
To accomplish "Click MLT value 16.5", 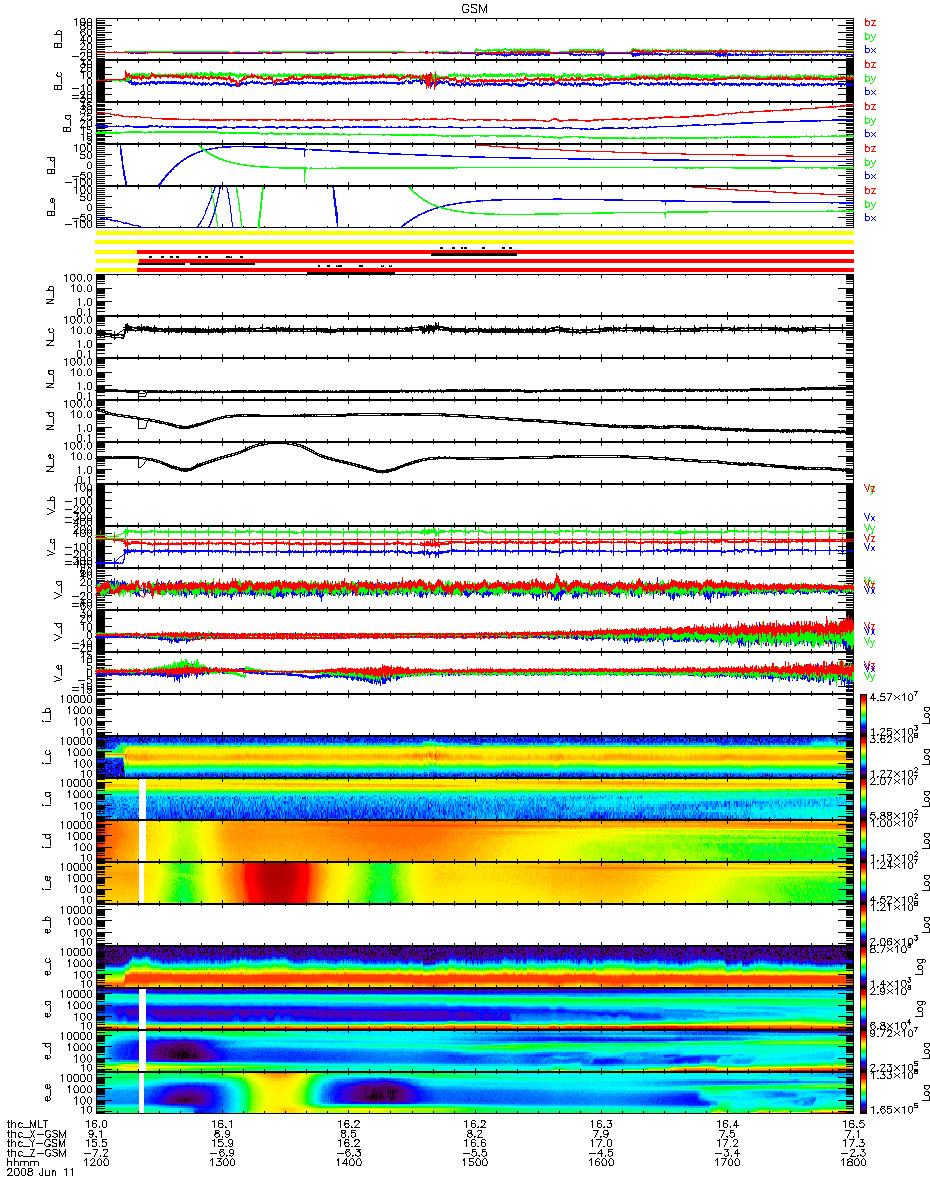I will pos(852,1123).
